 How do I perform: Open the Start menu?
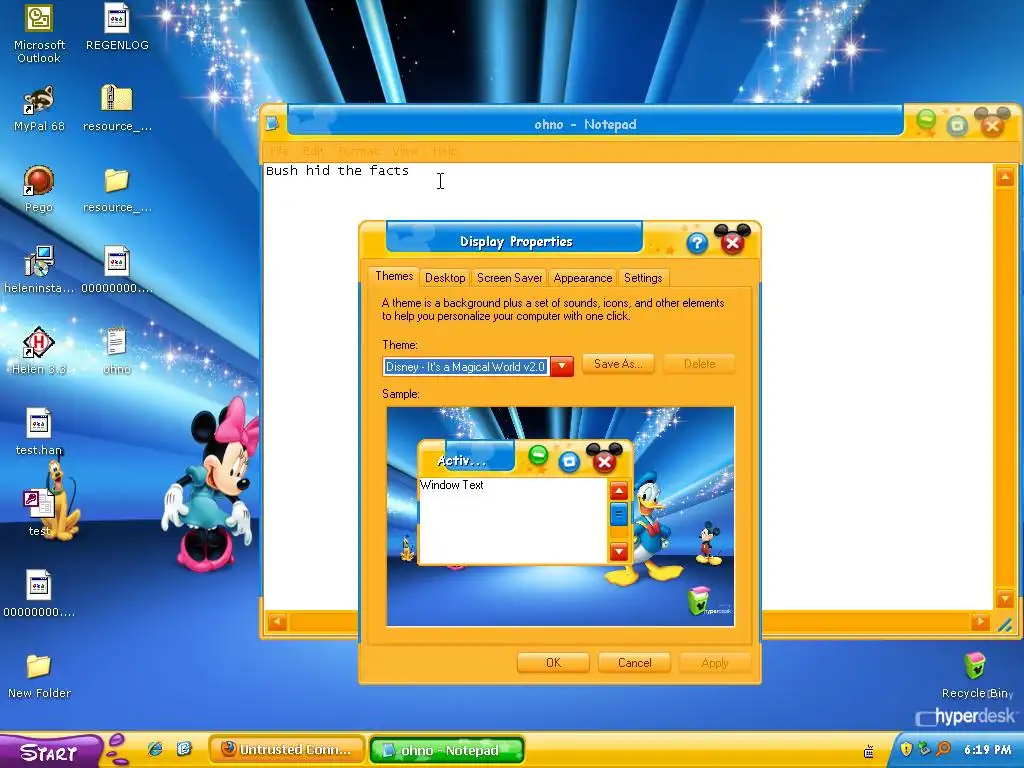[50, 752]
